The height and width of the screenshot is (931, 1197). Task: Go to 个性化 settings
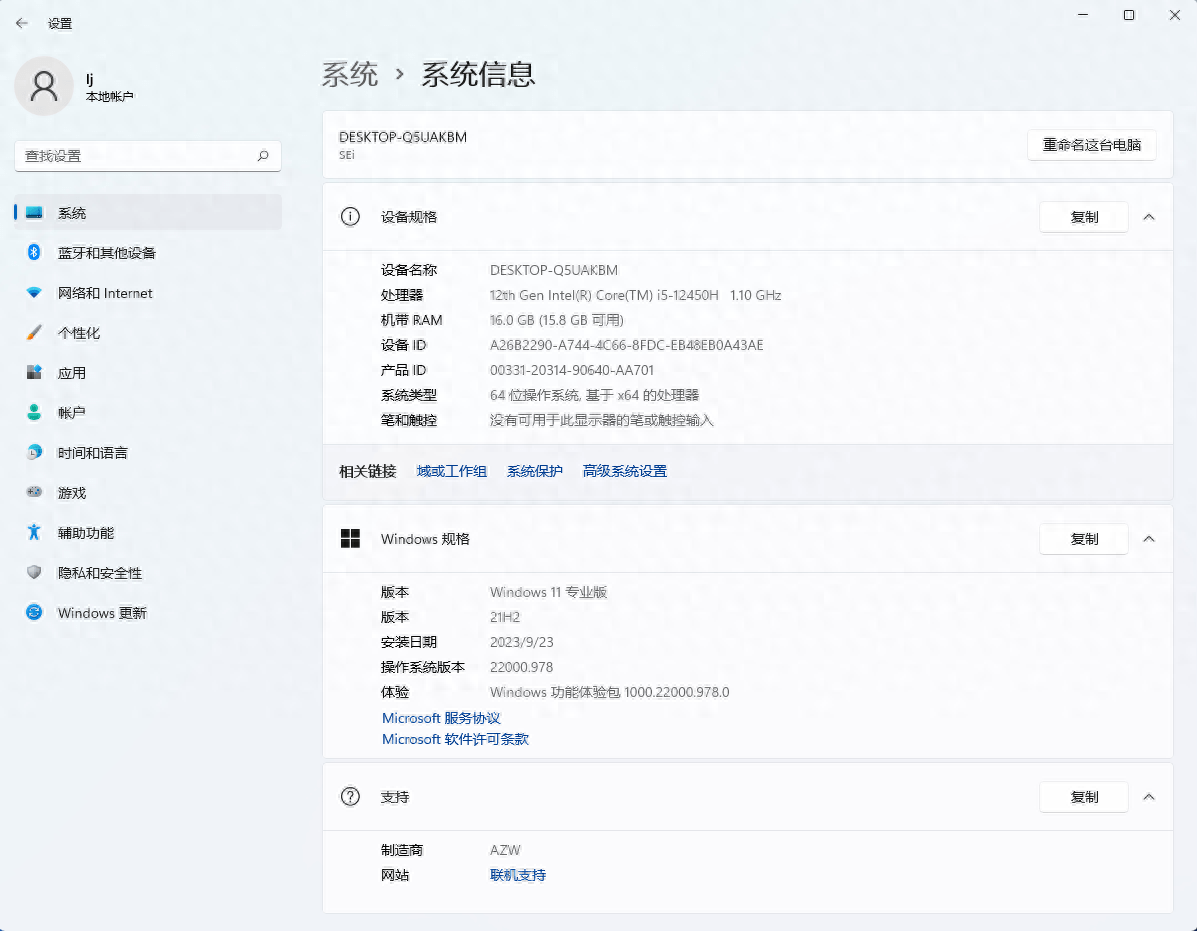point(148,333)
